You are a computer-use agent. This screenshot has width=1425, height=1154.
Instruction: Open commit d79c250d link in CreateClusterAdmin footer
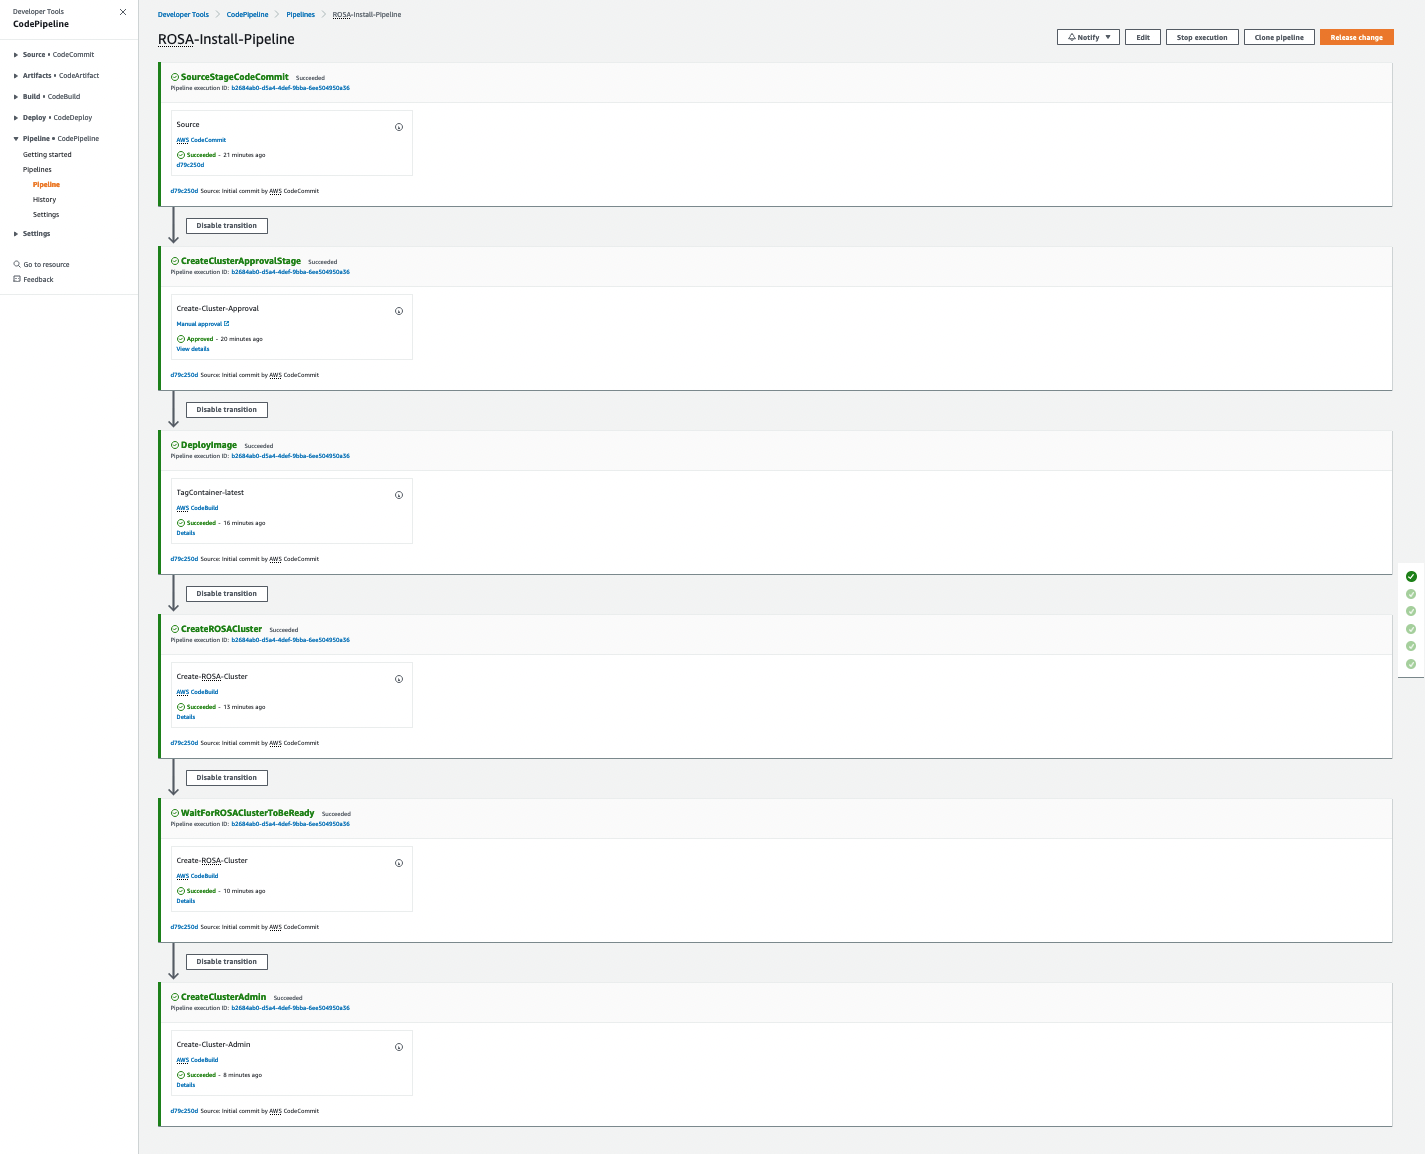184,1111
